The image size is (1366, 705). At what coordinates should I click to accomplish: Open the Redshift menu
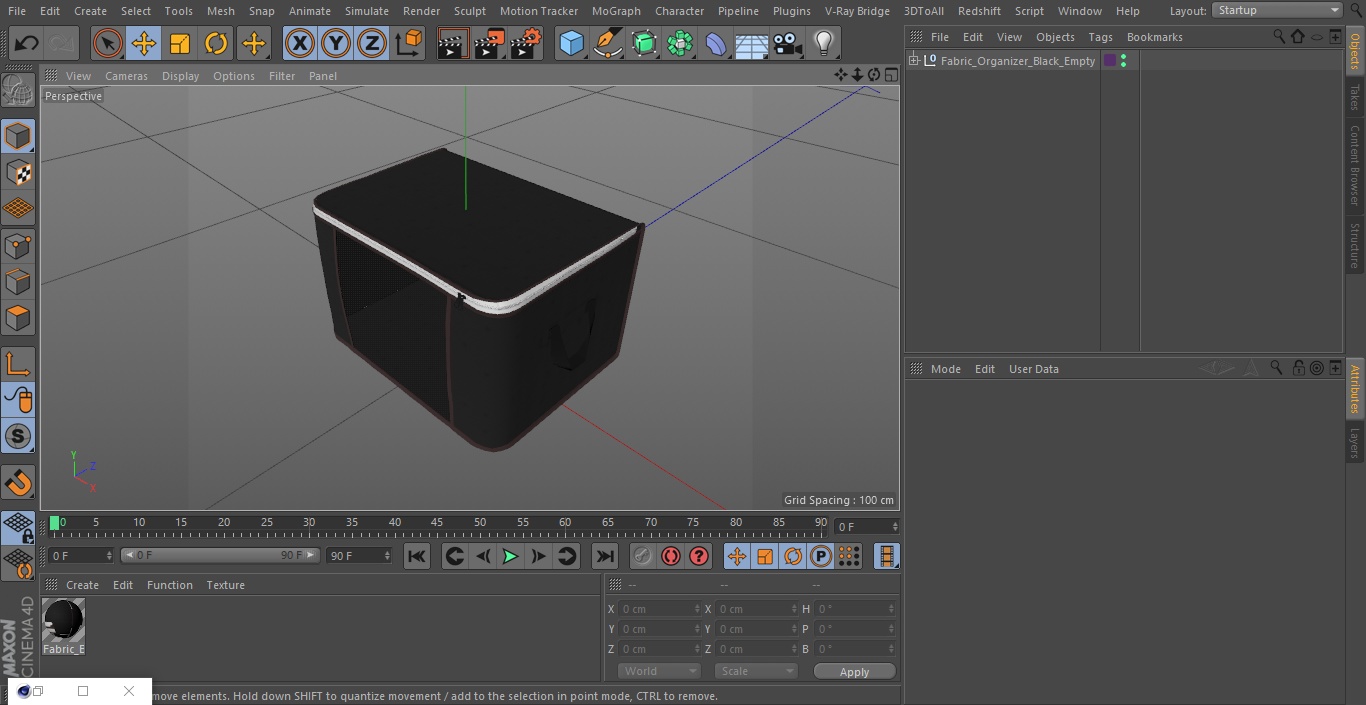tap(979, 11)
